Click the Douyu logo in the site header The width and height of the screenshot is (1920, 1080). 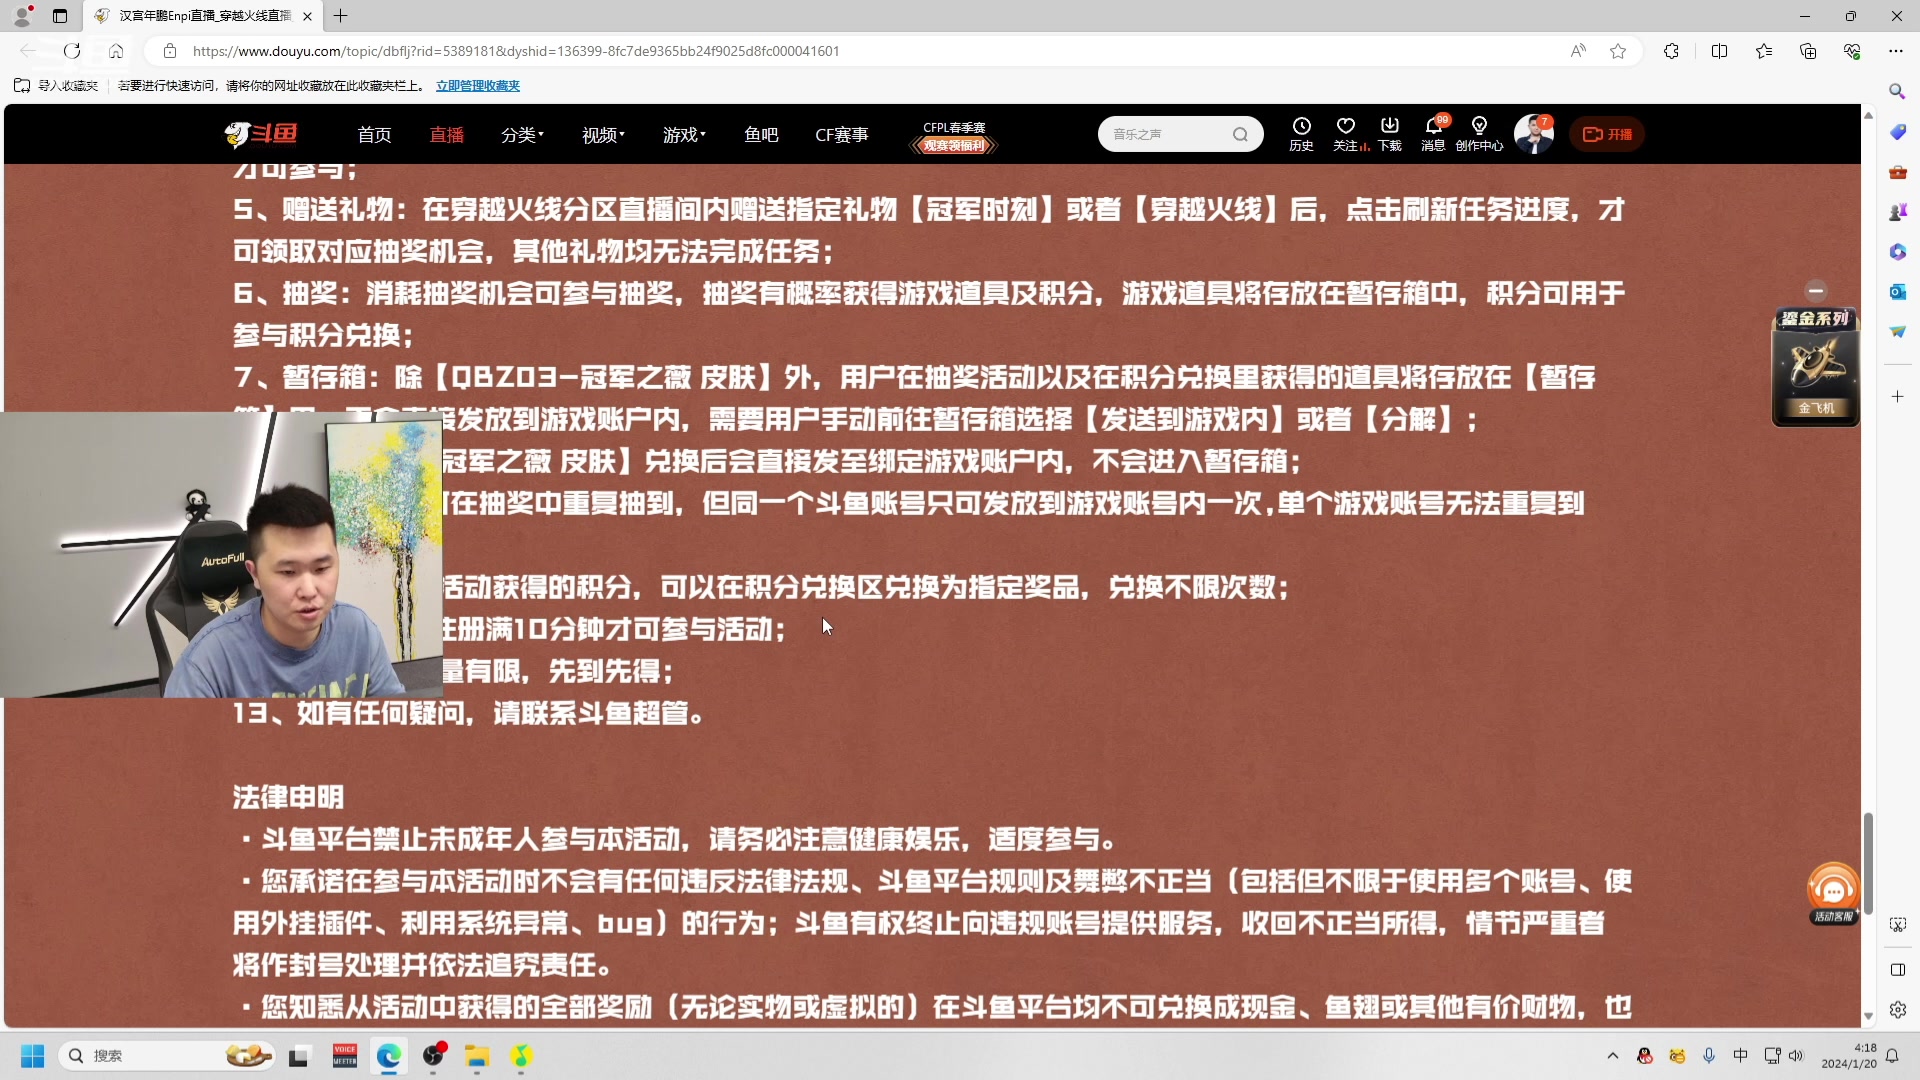[261, 133]
